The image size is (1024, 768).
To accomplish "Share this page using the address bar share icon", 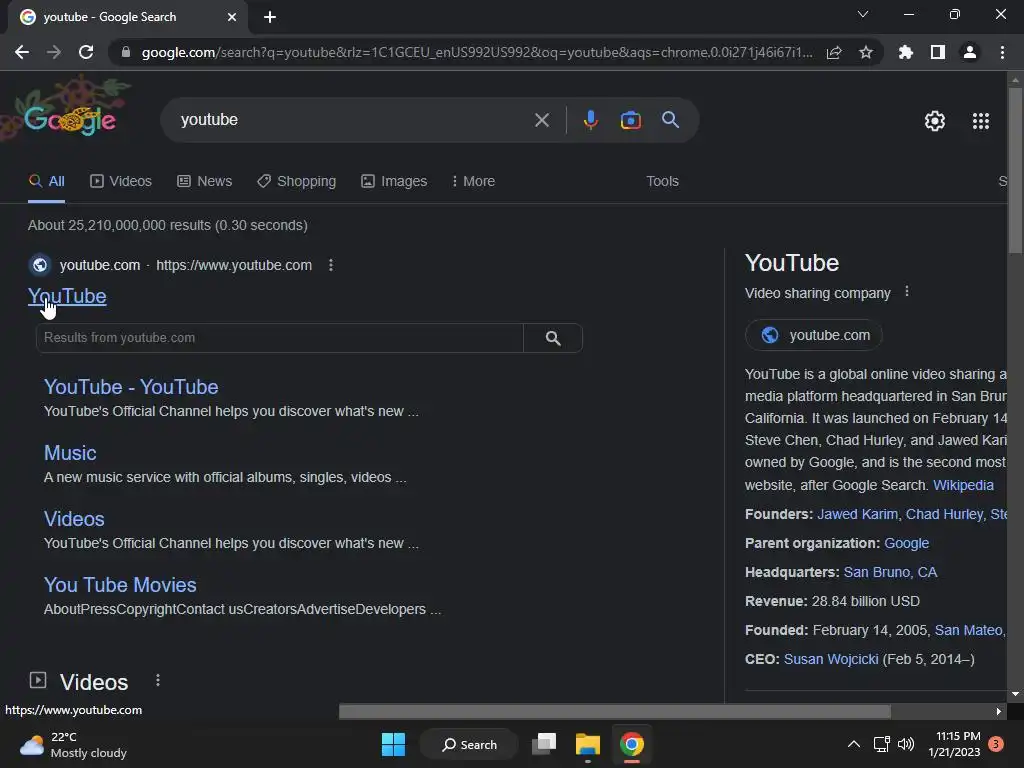I will coord(834,52).
